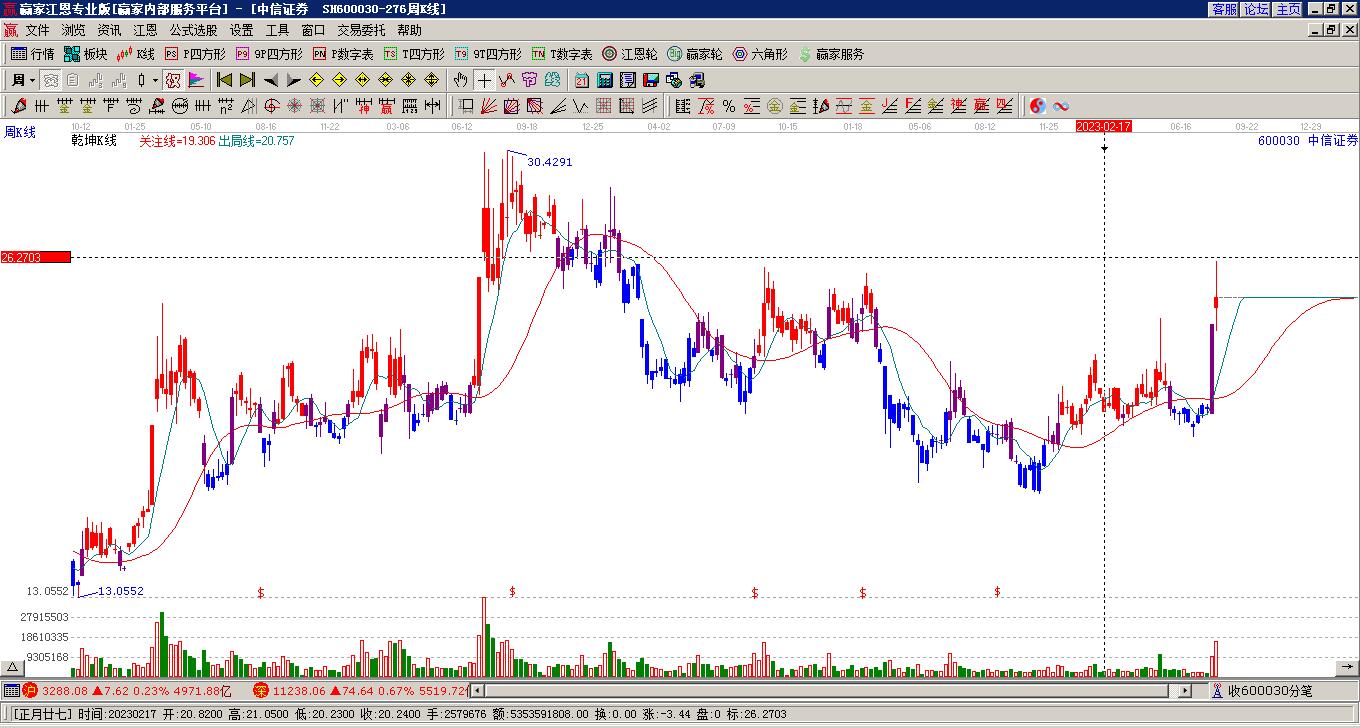Click the percent sign drawing tool

click(729, 106)
